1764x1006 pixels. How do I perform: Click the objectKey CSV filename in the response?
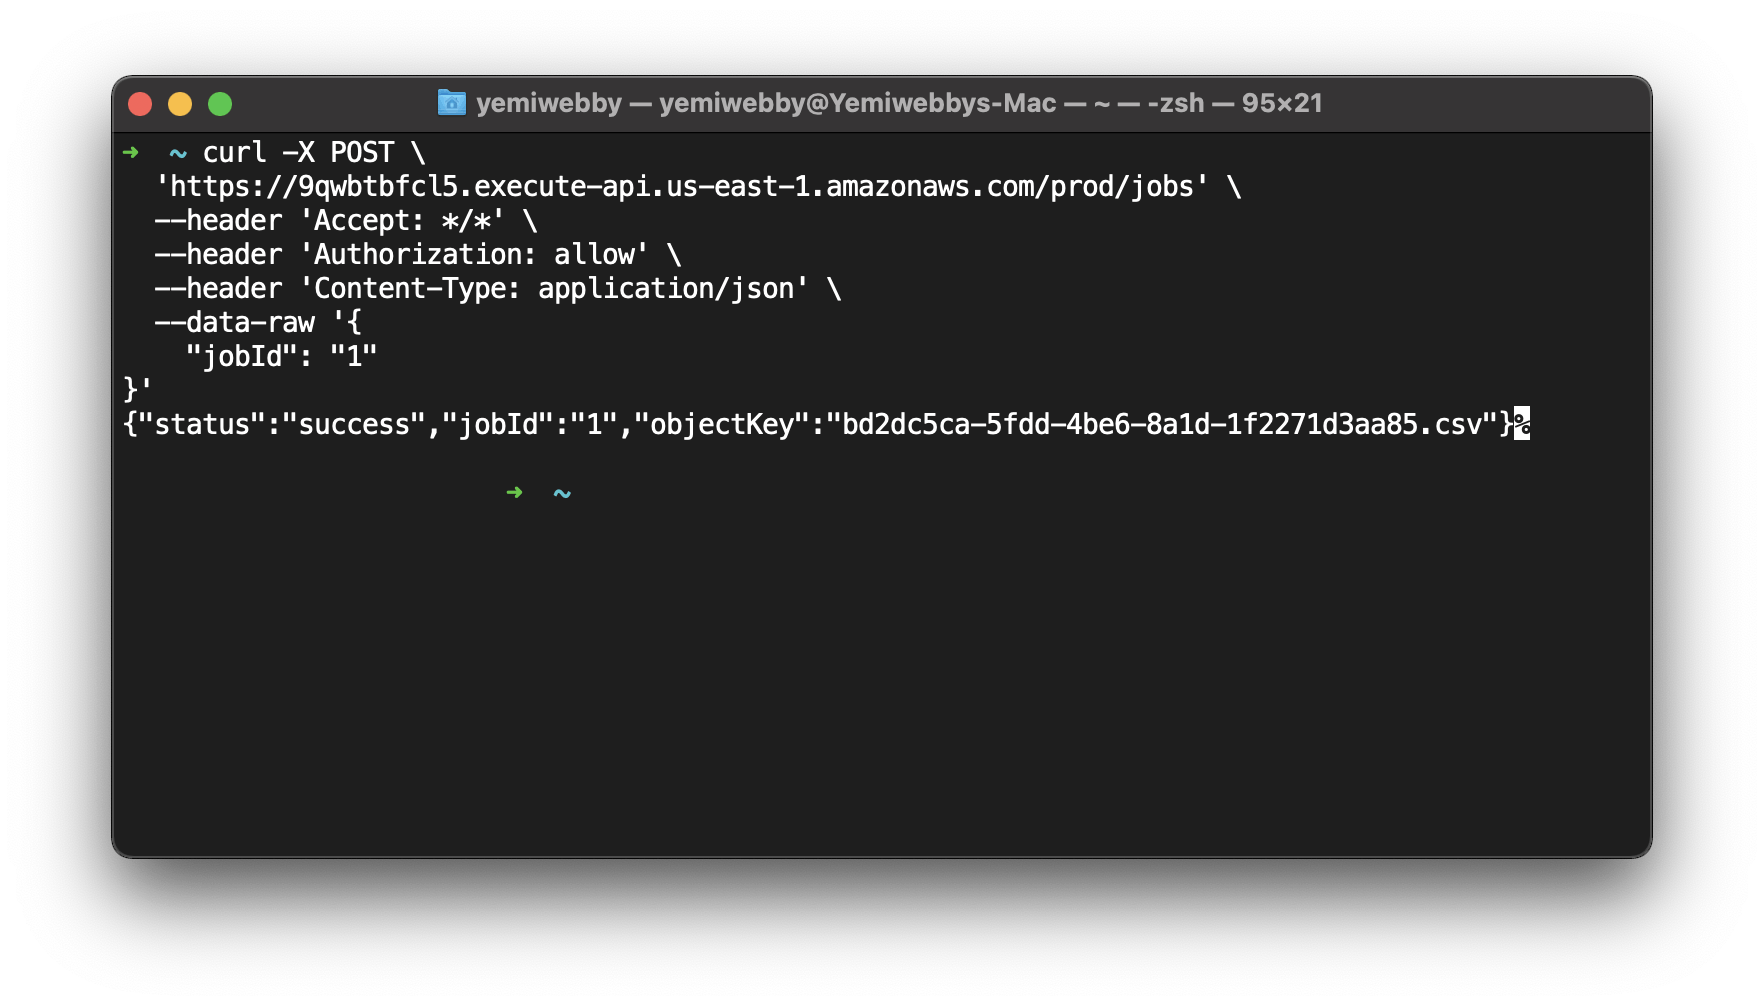click(1160, 423)
